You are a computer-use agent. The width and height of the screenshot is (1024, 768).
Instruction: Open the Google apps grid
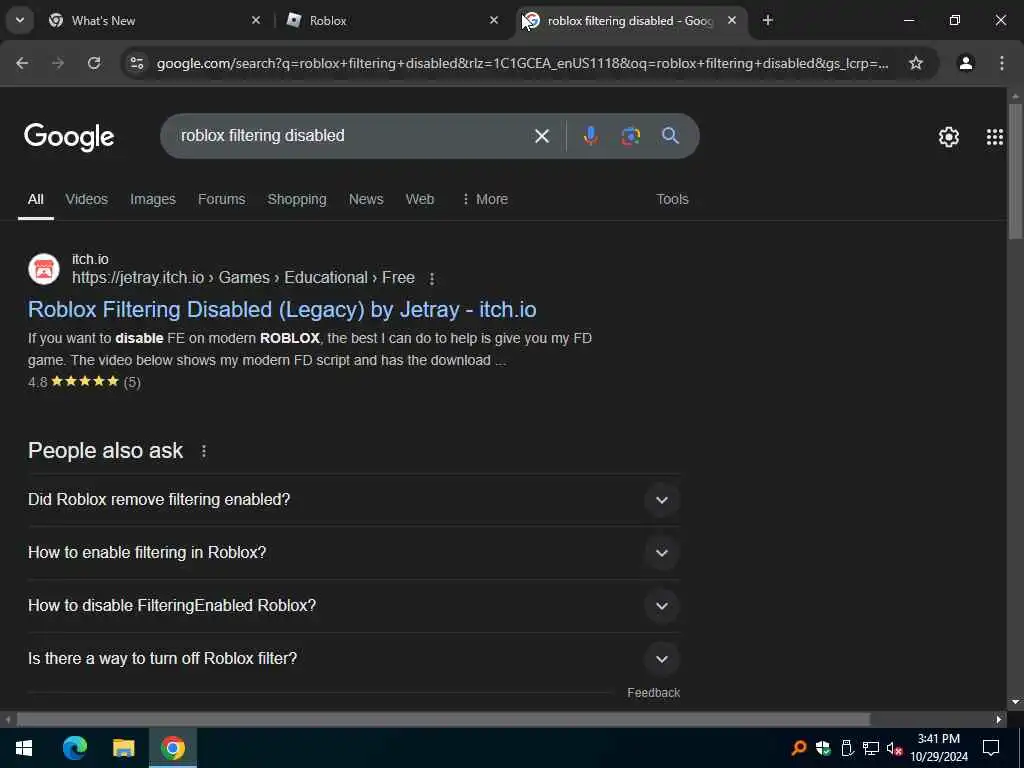click(995, 136)
